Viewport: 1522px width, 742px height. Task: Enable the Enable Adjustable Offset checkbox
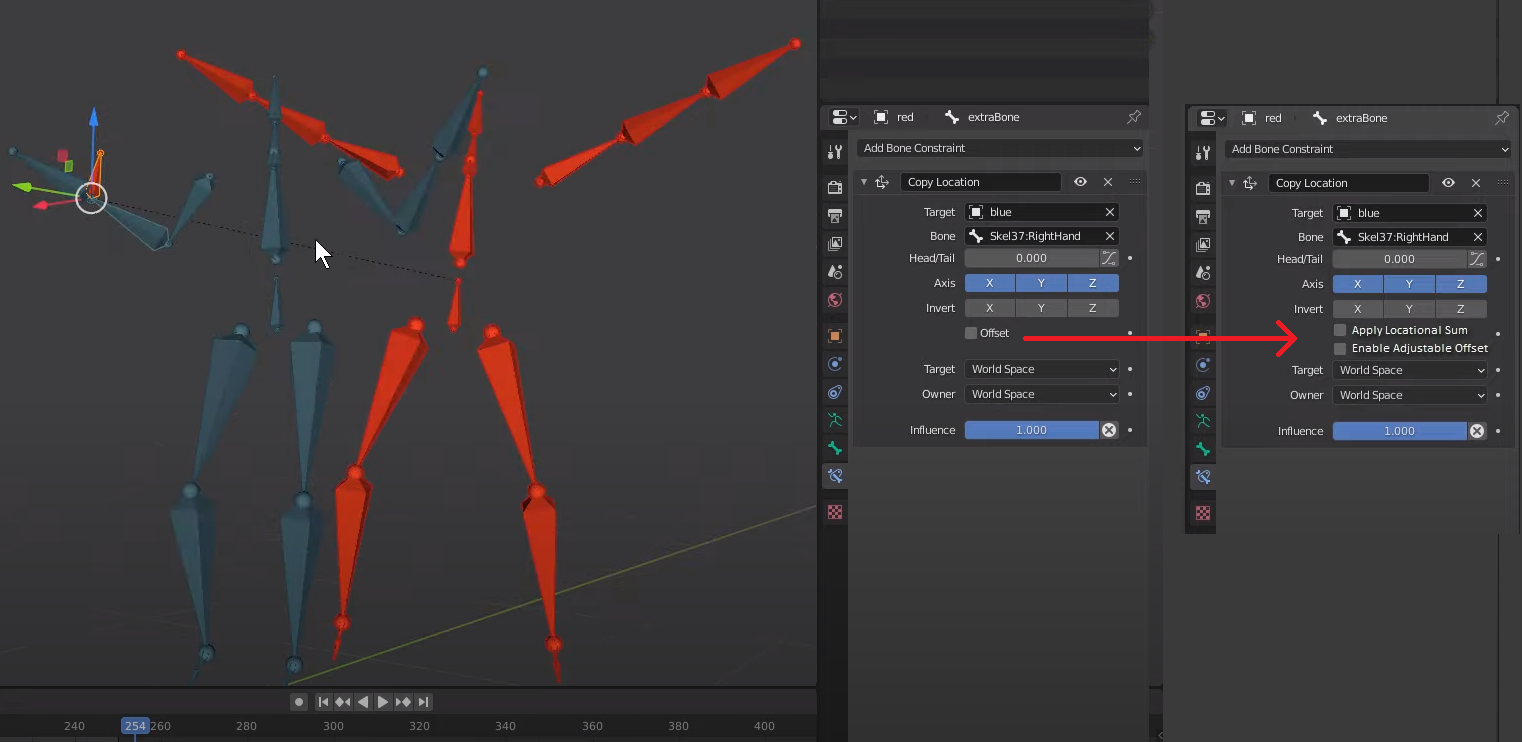1340,349
